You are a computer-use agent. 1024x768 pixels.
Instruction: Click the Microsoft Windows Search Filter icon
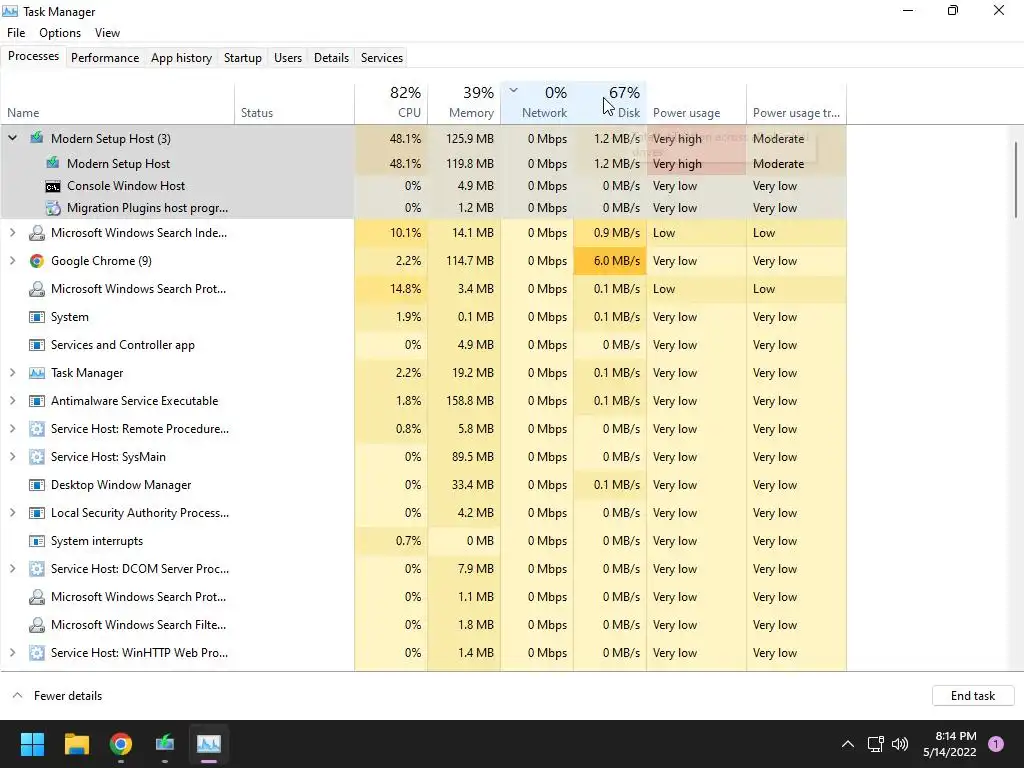[37, 625]
